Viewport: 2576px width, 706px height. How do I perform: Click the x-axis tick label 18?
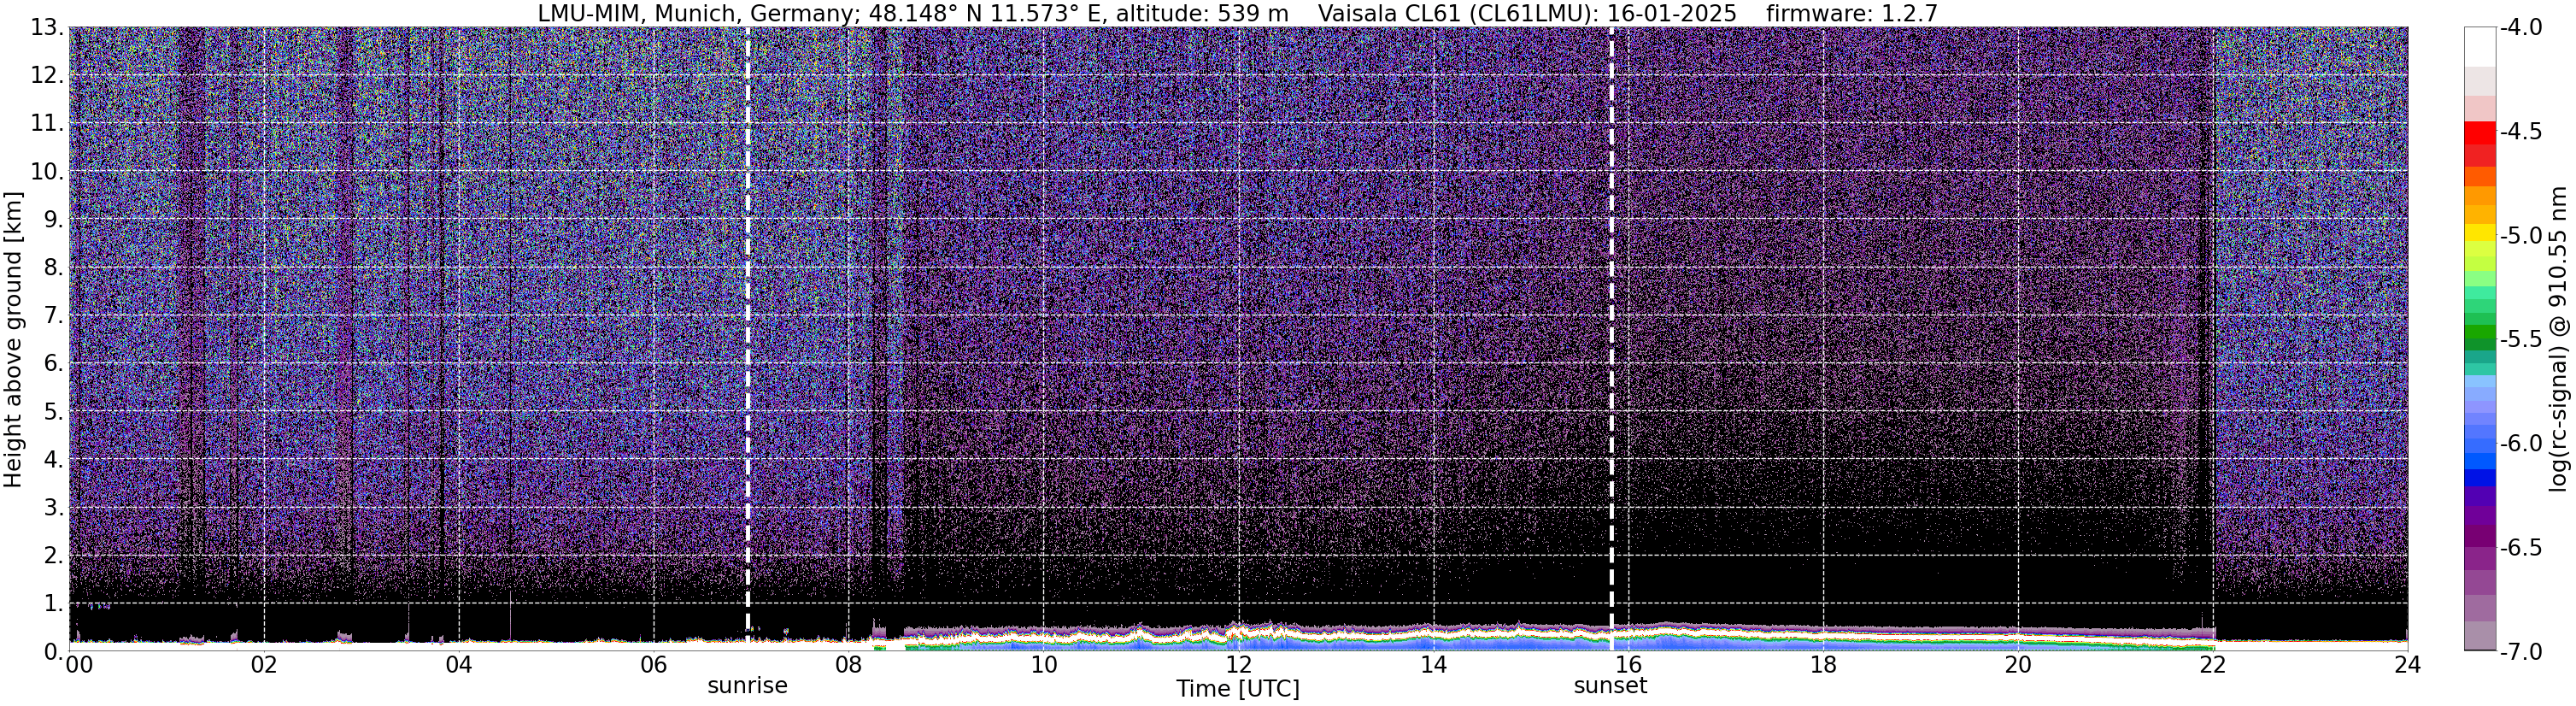(x=1823, y=665)
